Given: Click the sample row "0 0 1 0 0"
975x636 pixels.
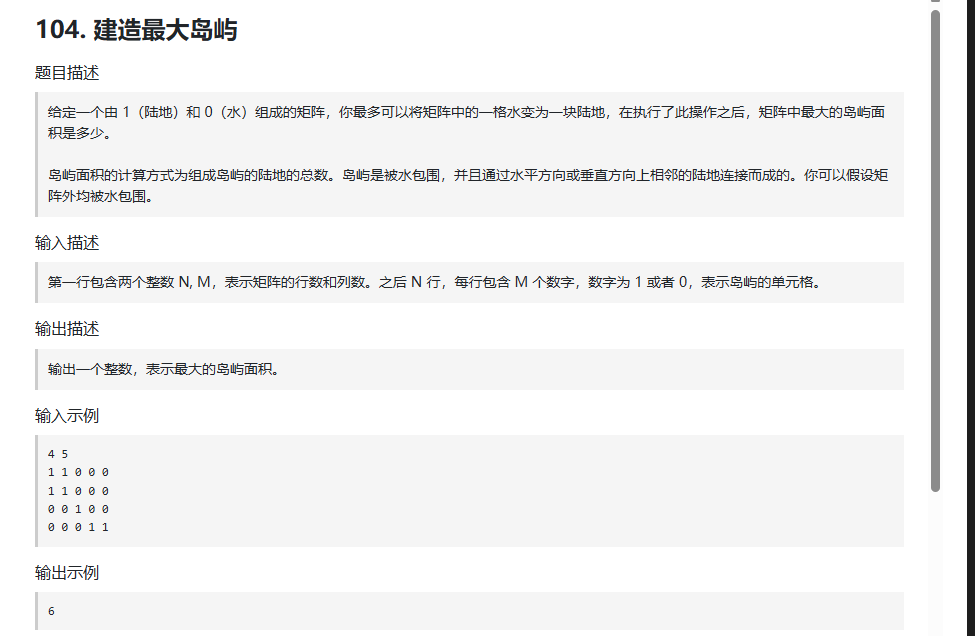Looking at the screenshot, I should click(x=78, y=509).
